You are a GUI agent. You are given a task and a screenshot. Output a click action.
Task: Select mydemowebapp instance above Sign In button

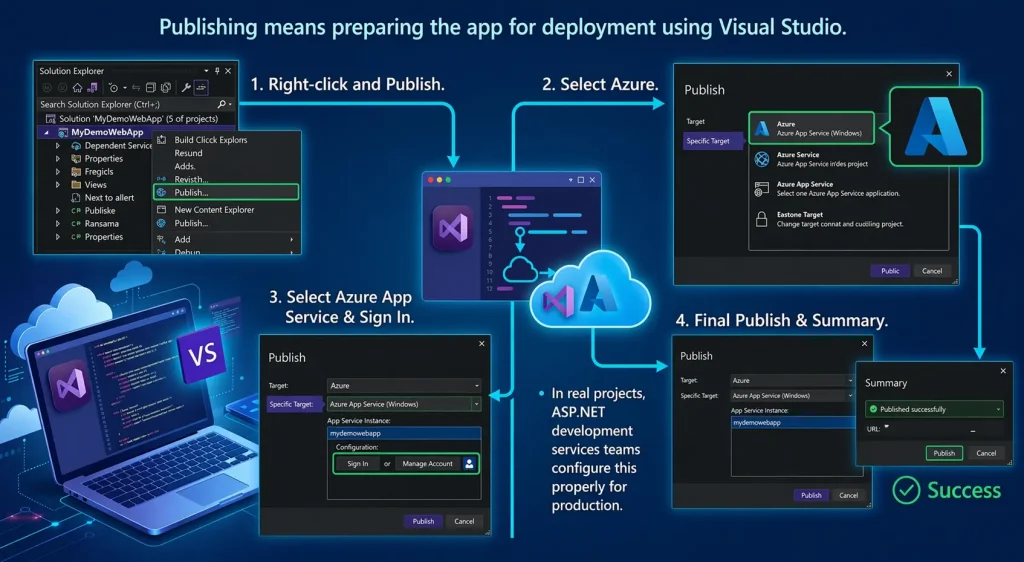(x=404, y=433)
